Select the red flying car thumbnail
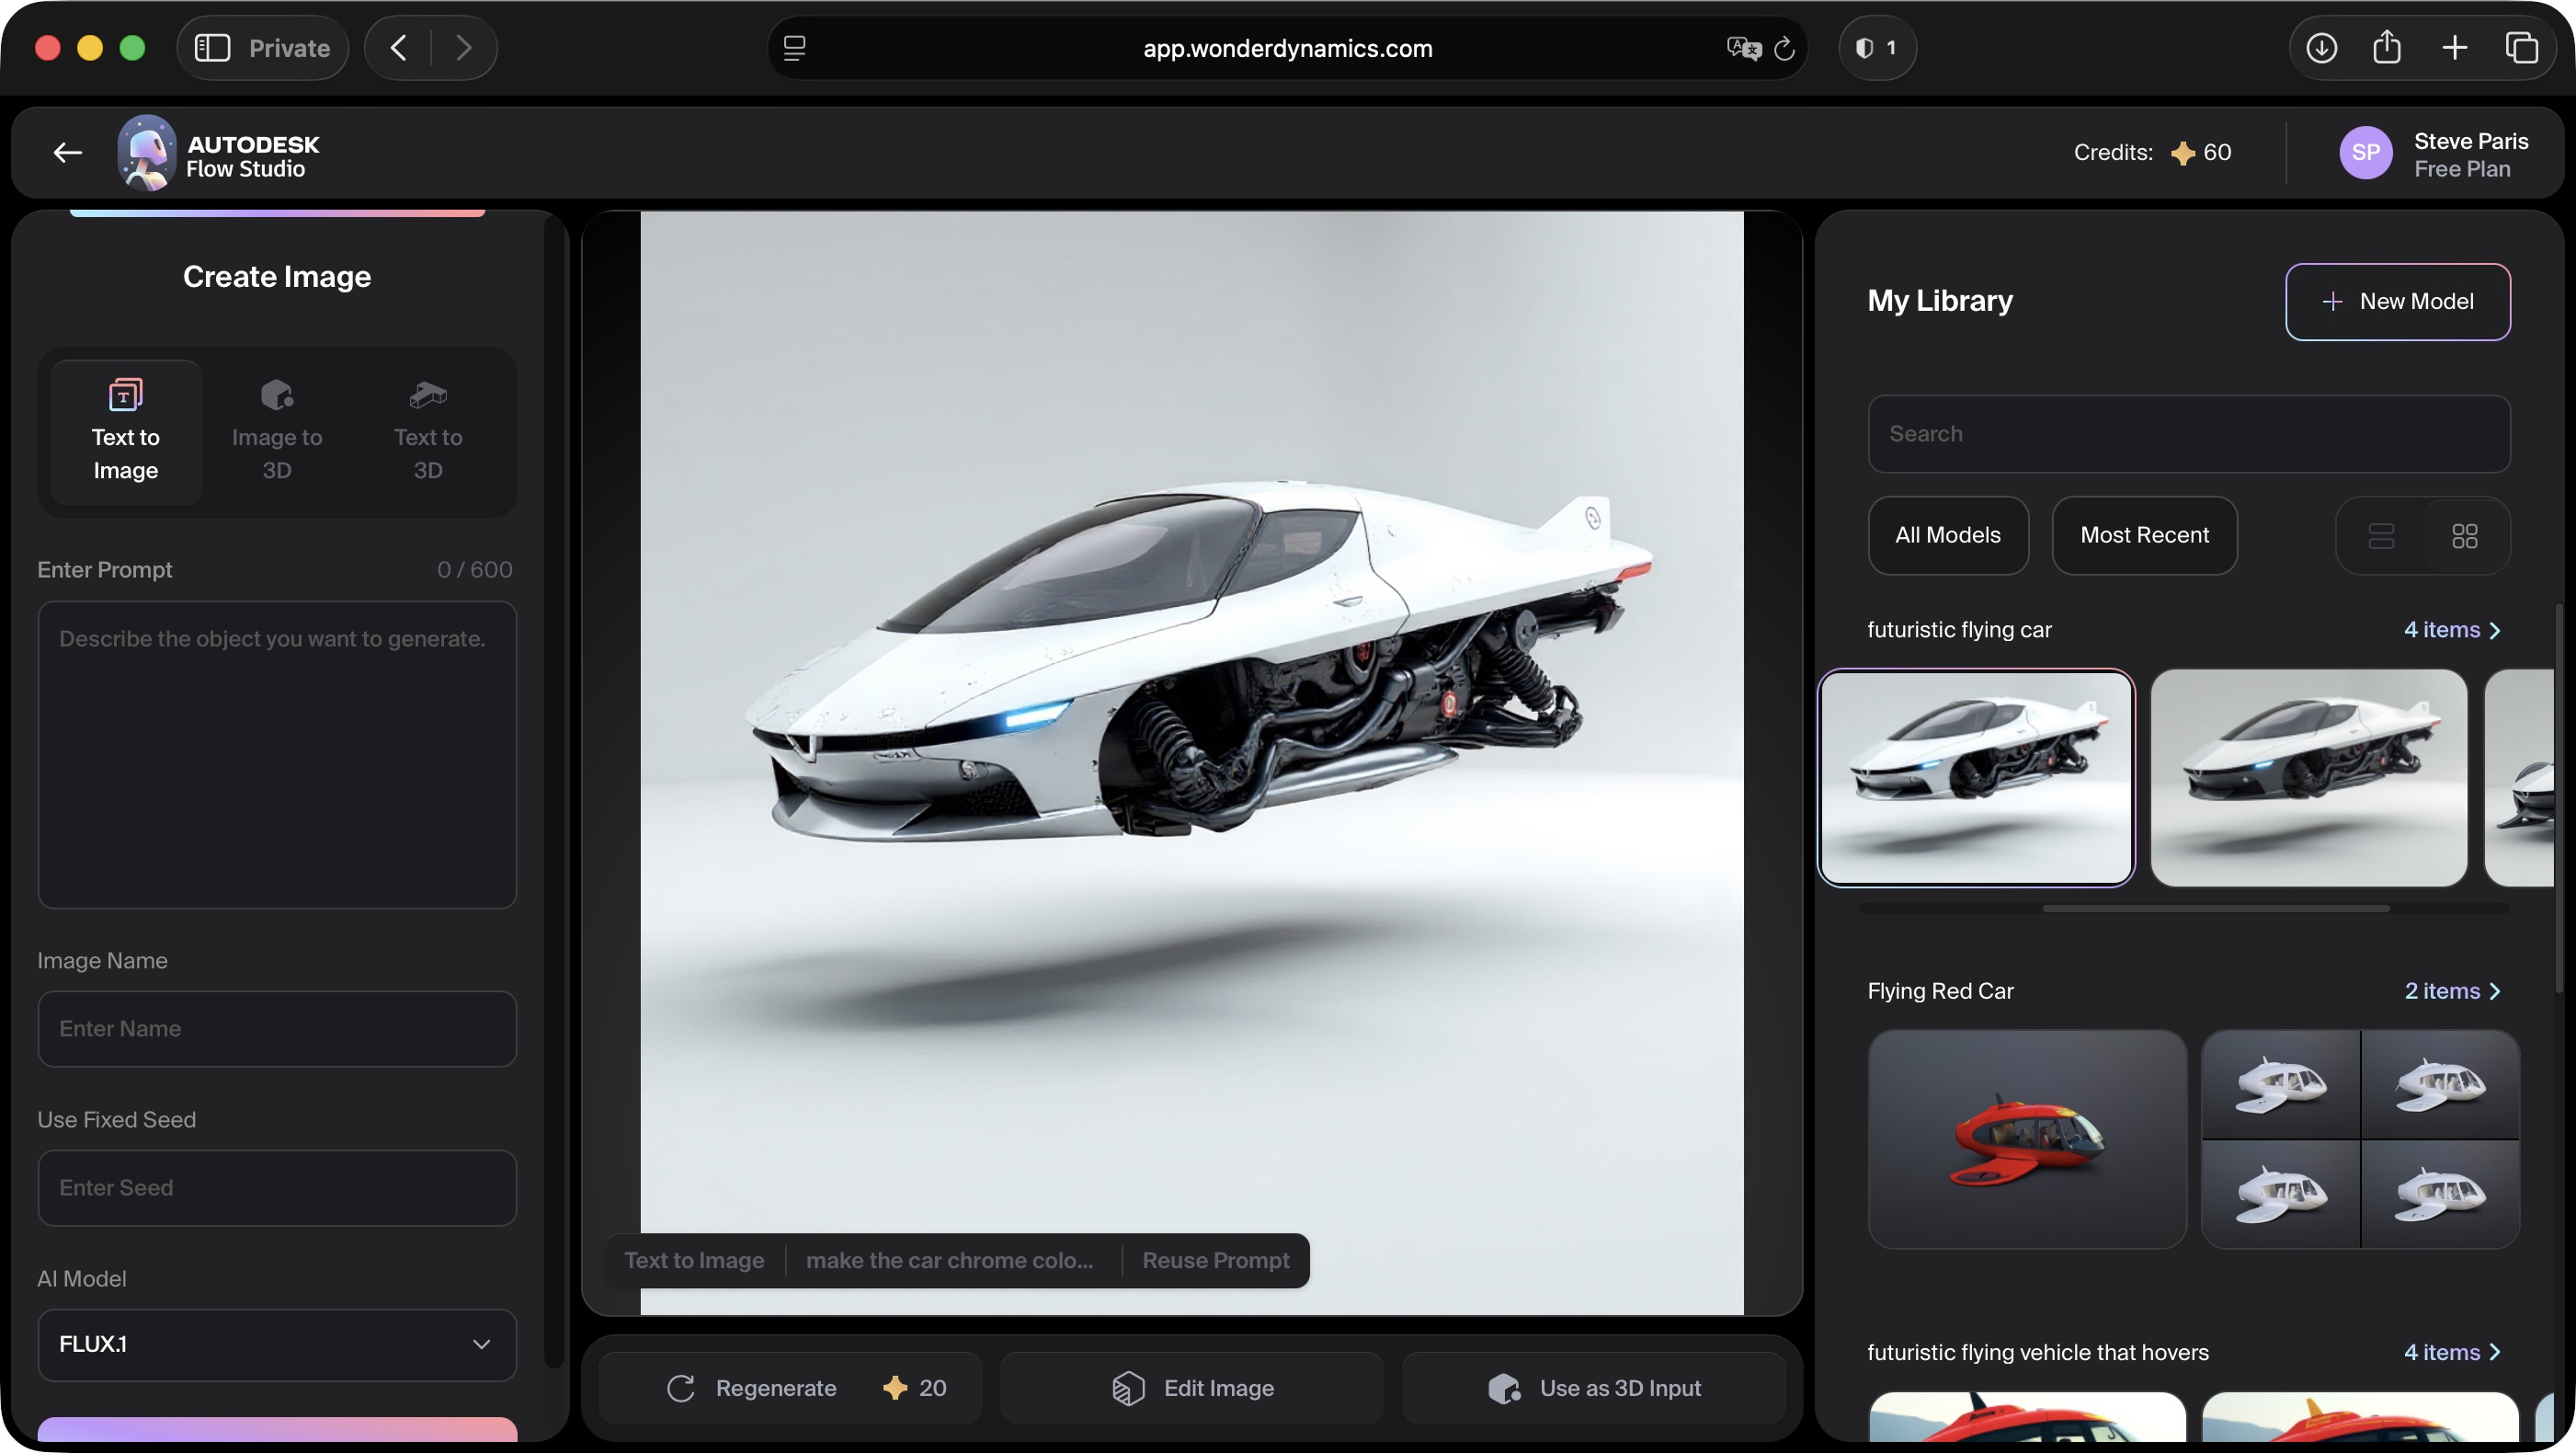The image size is (2576, 1453). pyautogui.click(x=2027, y=1140)
